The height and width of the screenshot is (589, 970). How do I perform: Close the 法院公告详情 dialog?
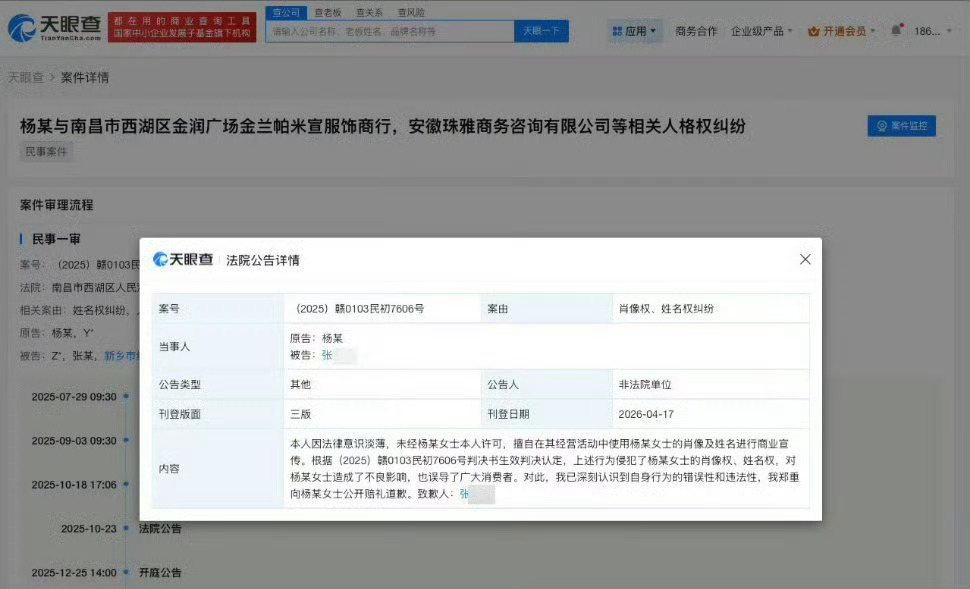pyautogui.click(x=805, y=258)
